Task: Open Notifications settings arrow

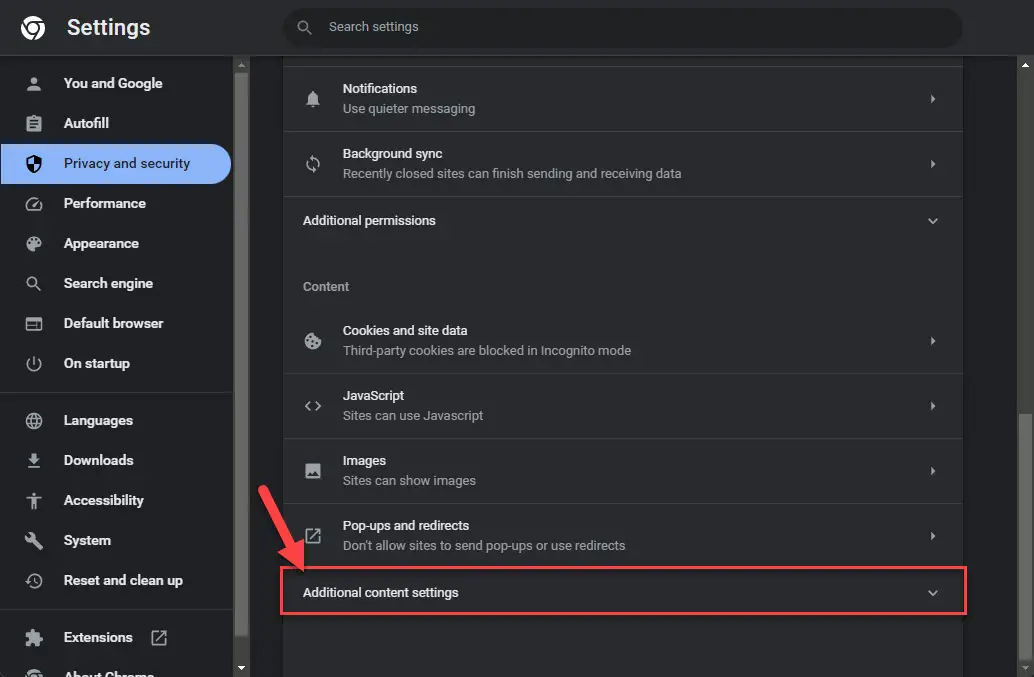Action: (933, 99)
